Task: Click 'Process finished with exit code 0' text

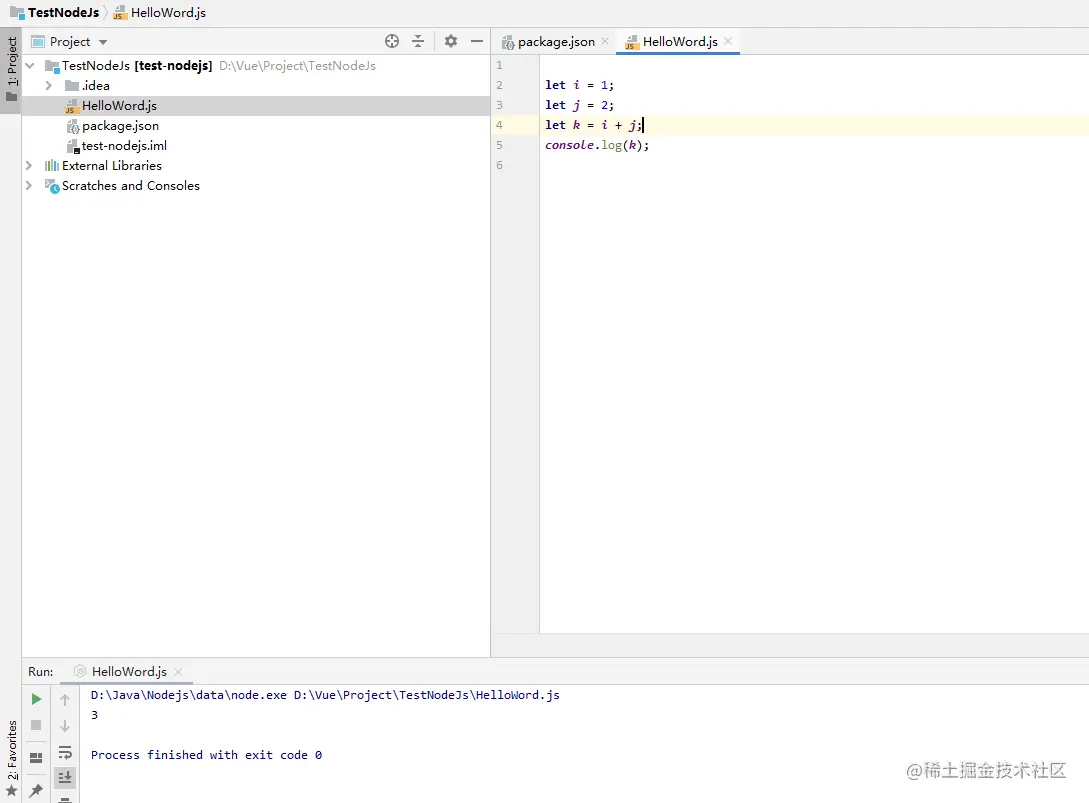Action: 206,755
